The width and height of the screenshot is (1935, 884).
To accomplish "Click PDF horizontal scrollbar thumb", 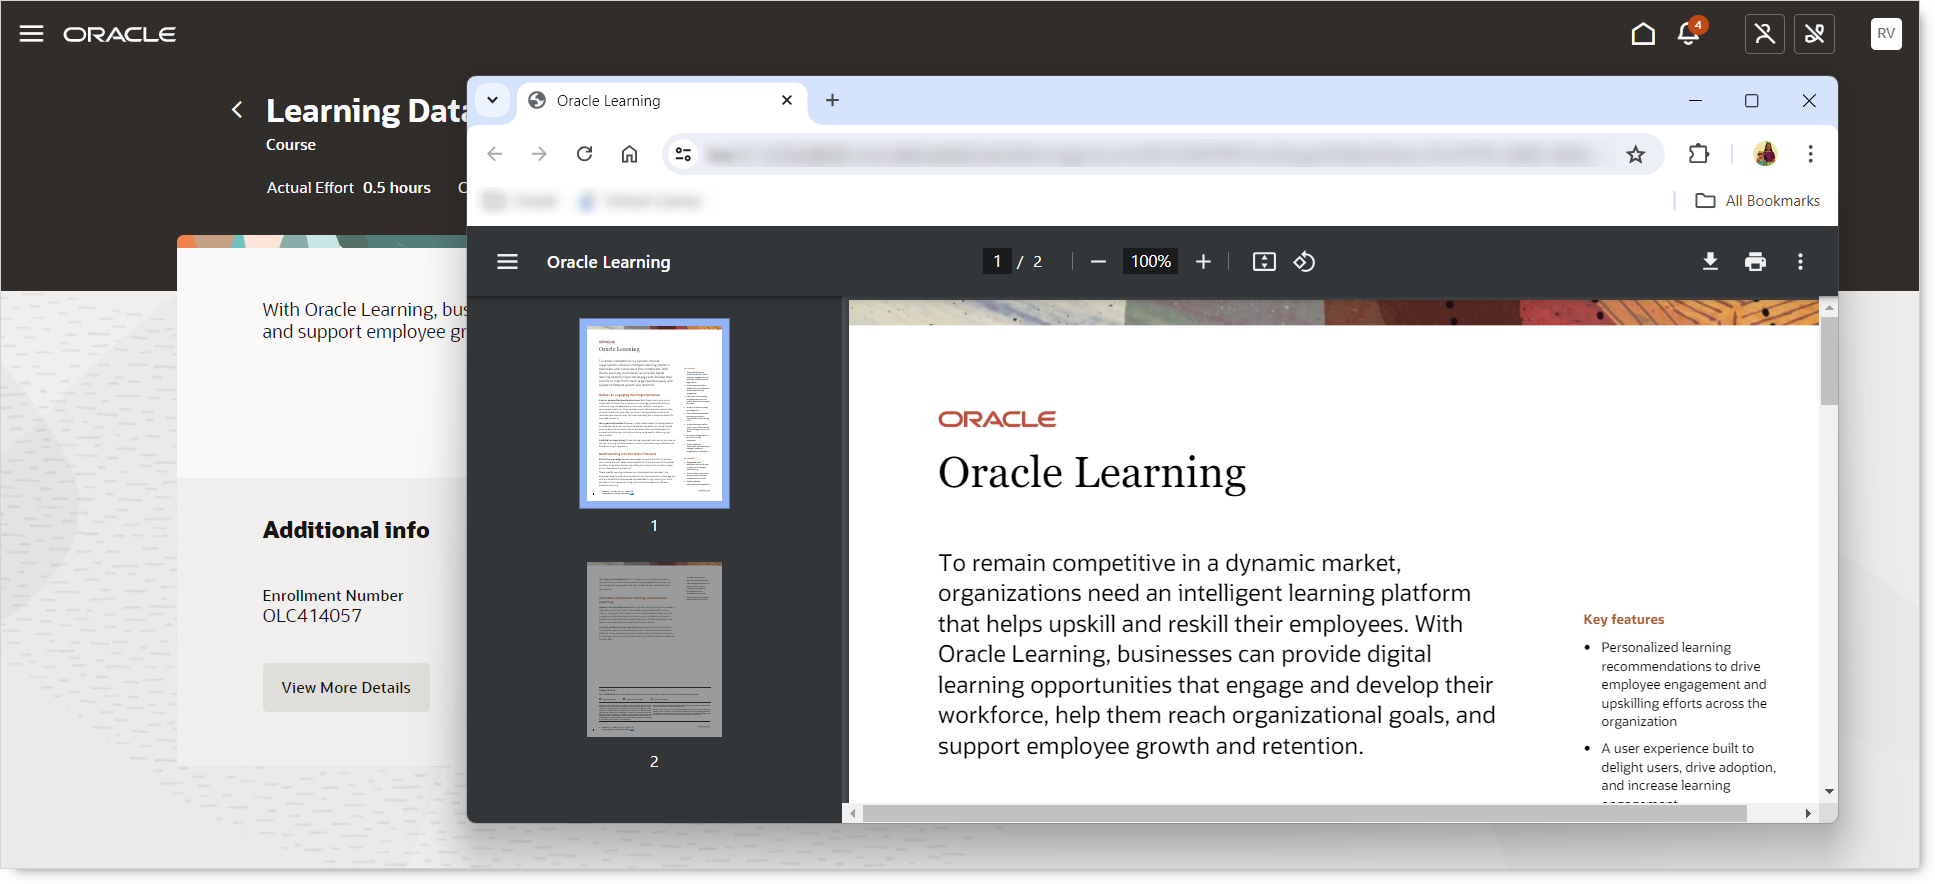I will tap(1305, 814).
